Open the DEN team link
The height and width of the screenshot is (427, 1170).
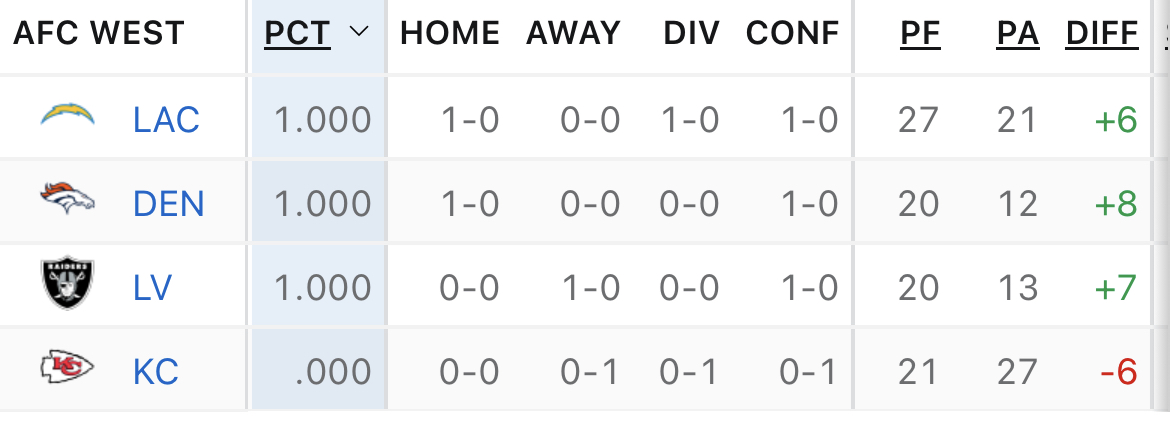click(169, 204)
